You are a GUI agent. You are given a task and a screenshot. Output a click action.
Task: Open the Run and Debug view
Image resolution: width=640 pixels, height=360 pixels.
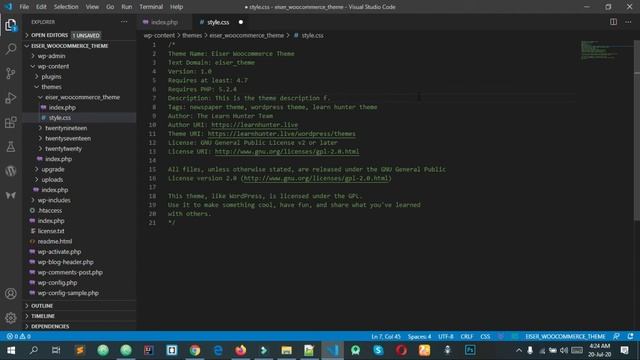(11, 98)
